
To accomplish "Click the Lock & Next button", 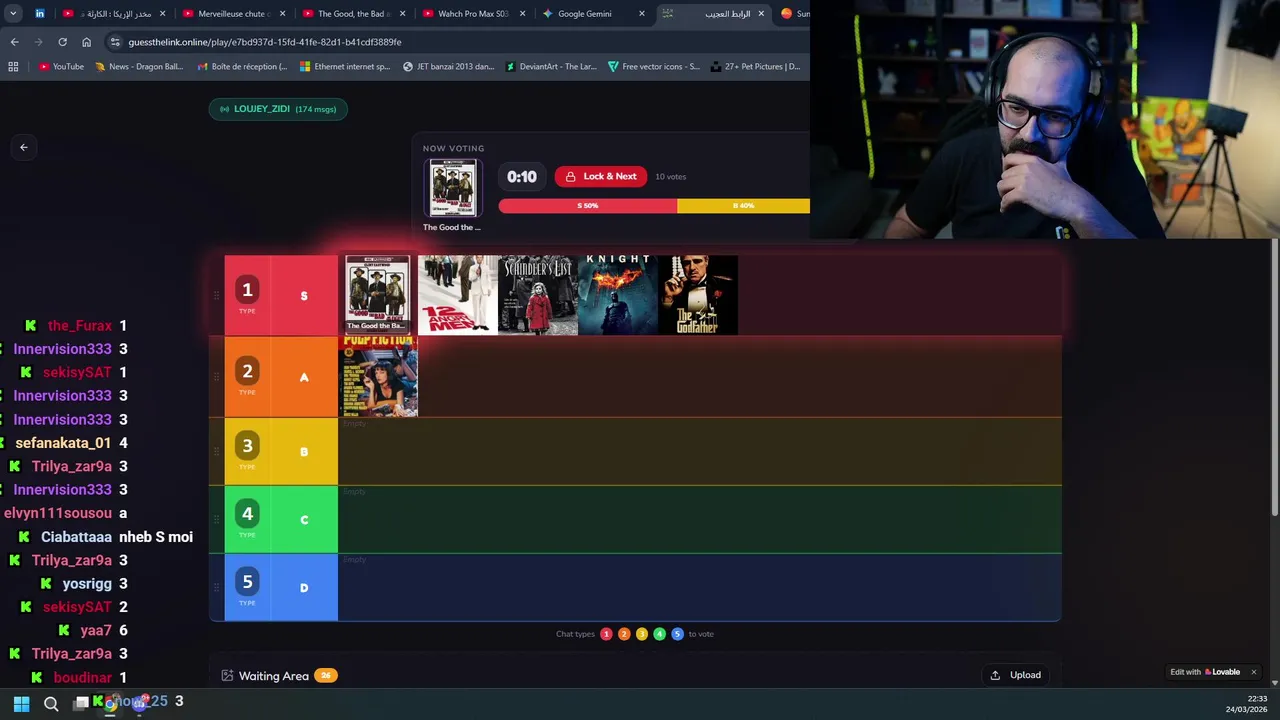I will [x=601, y=176].
